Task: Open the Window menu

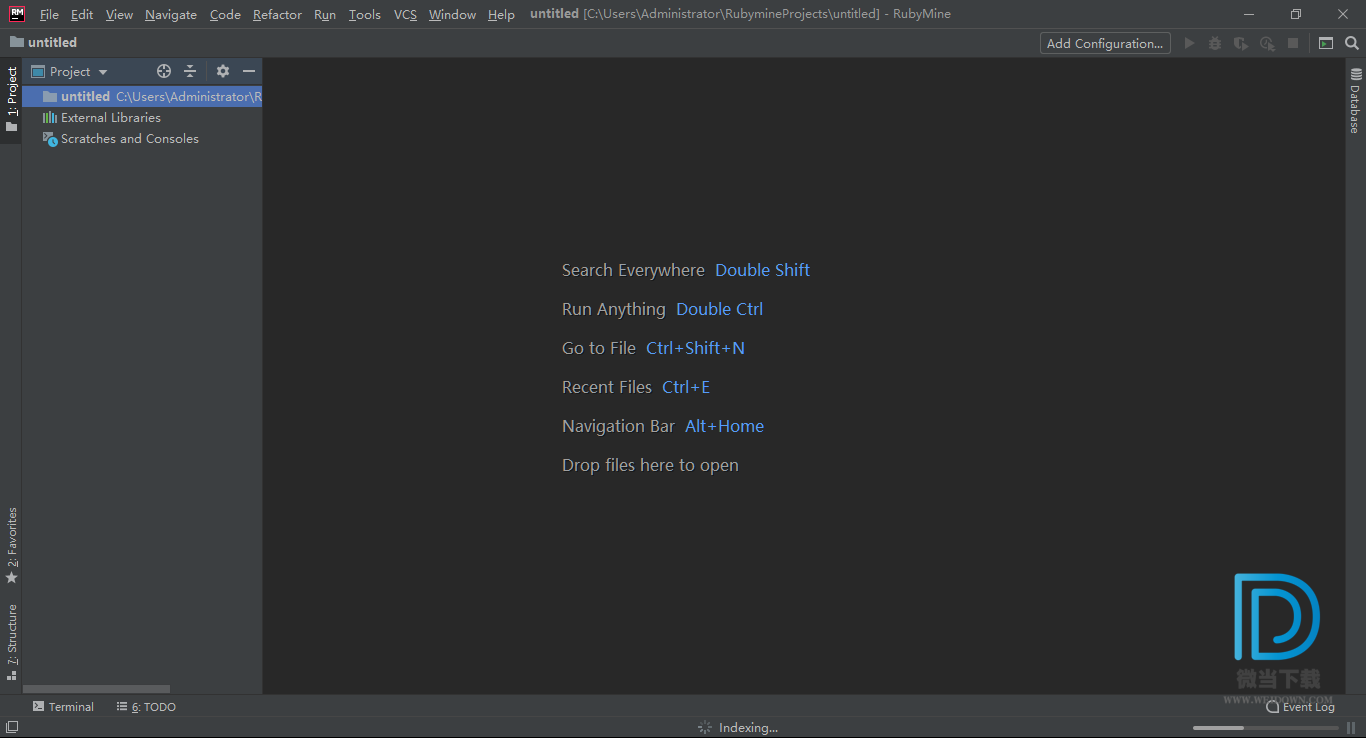Action: (x=452, y=14)
